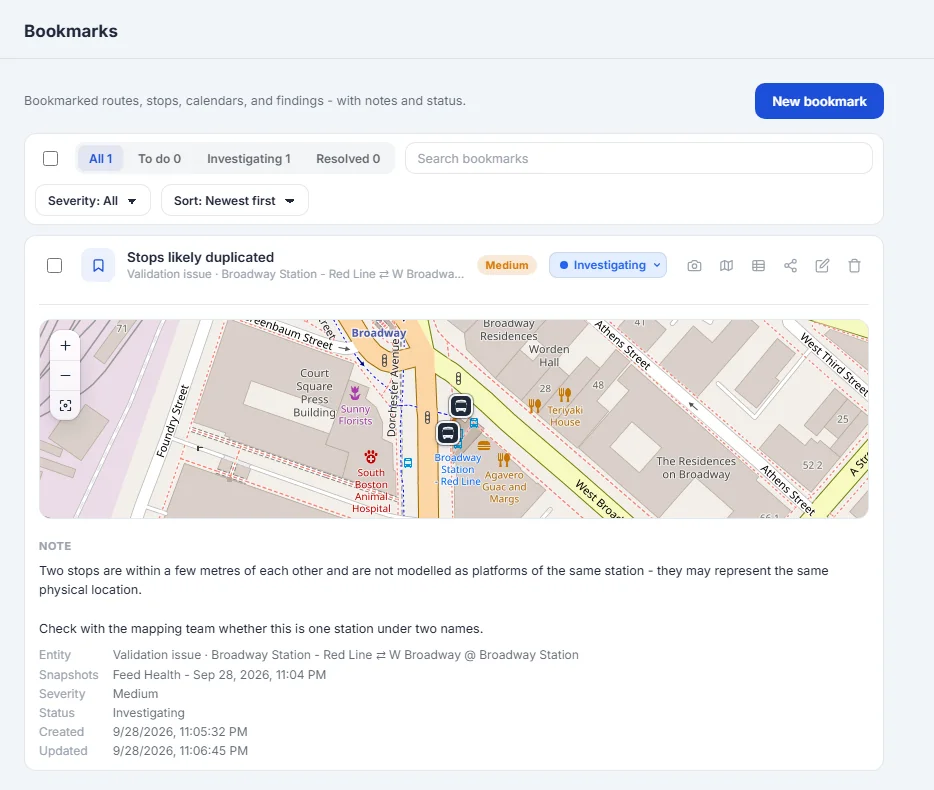Click the Bookmarks page heading
The height and width of the screenshot is (790, 934).
point(71,31)
